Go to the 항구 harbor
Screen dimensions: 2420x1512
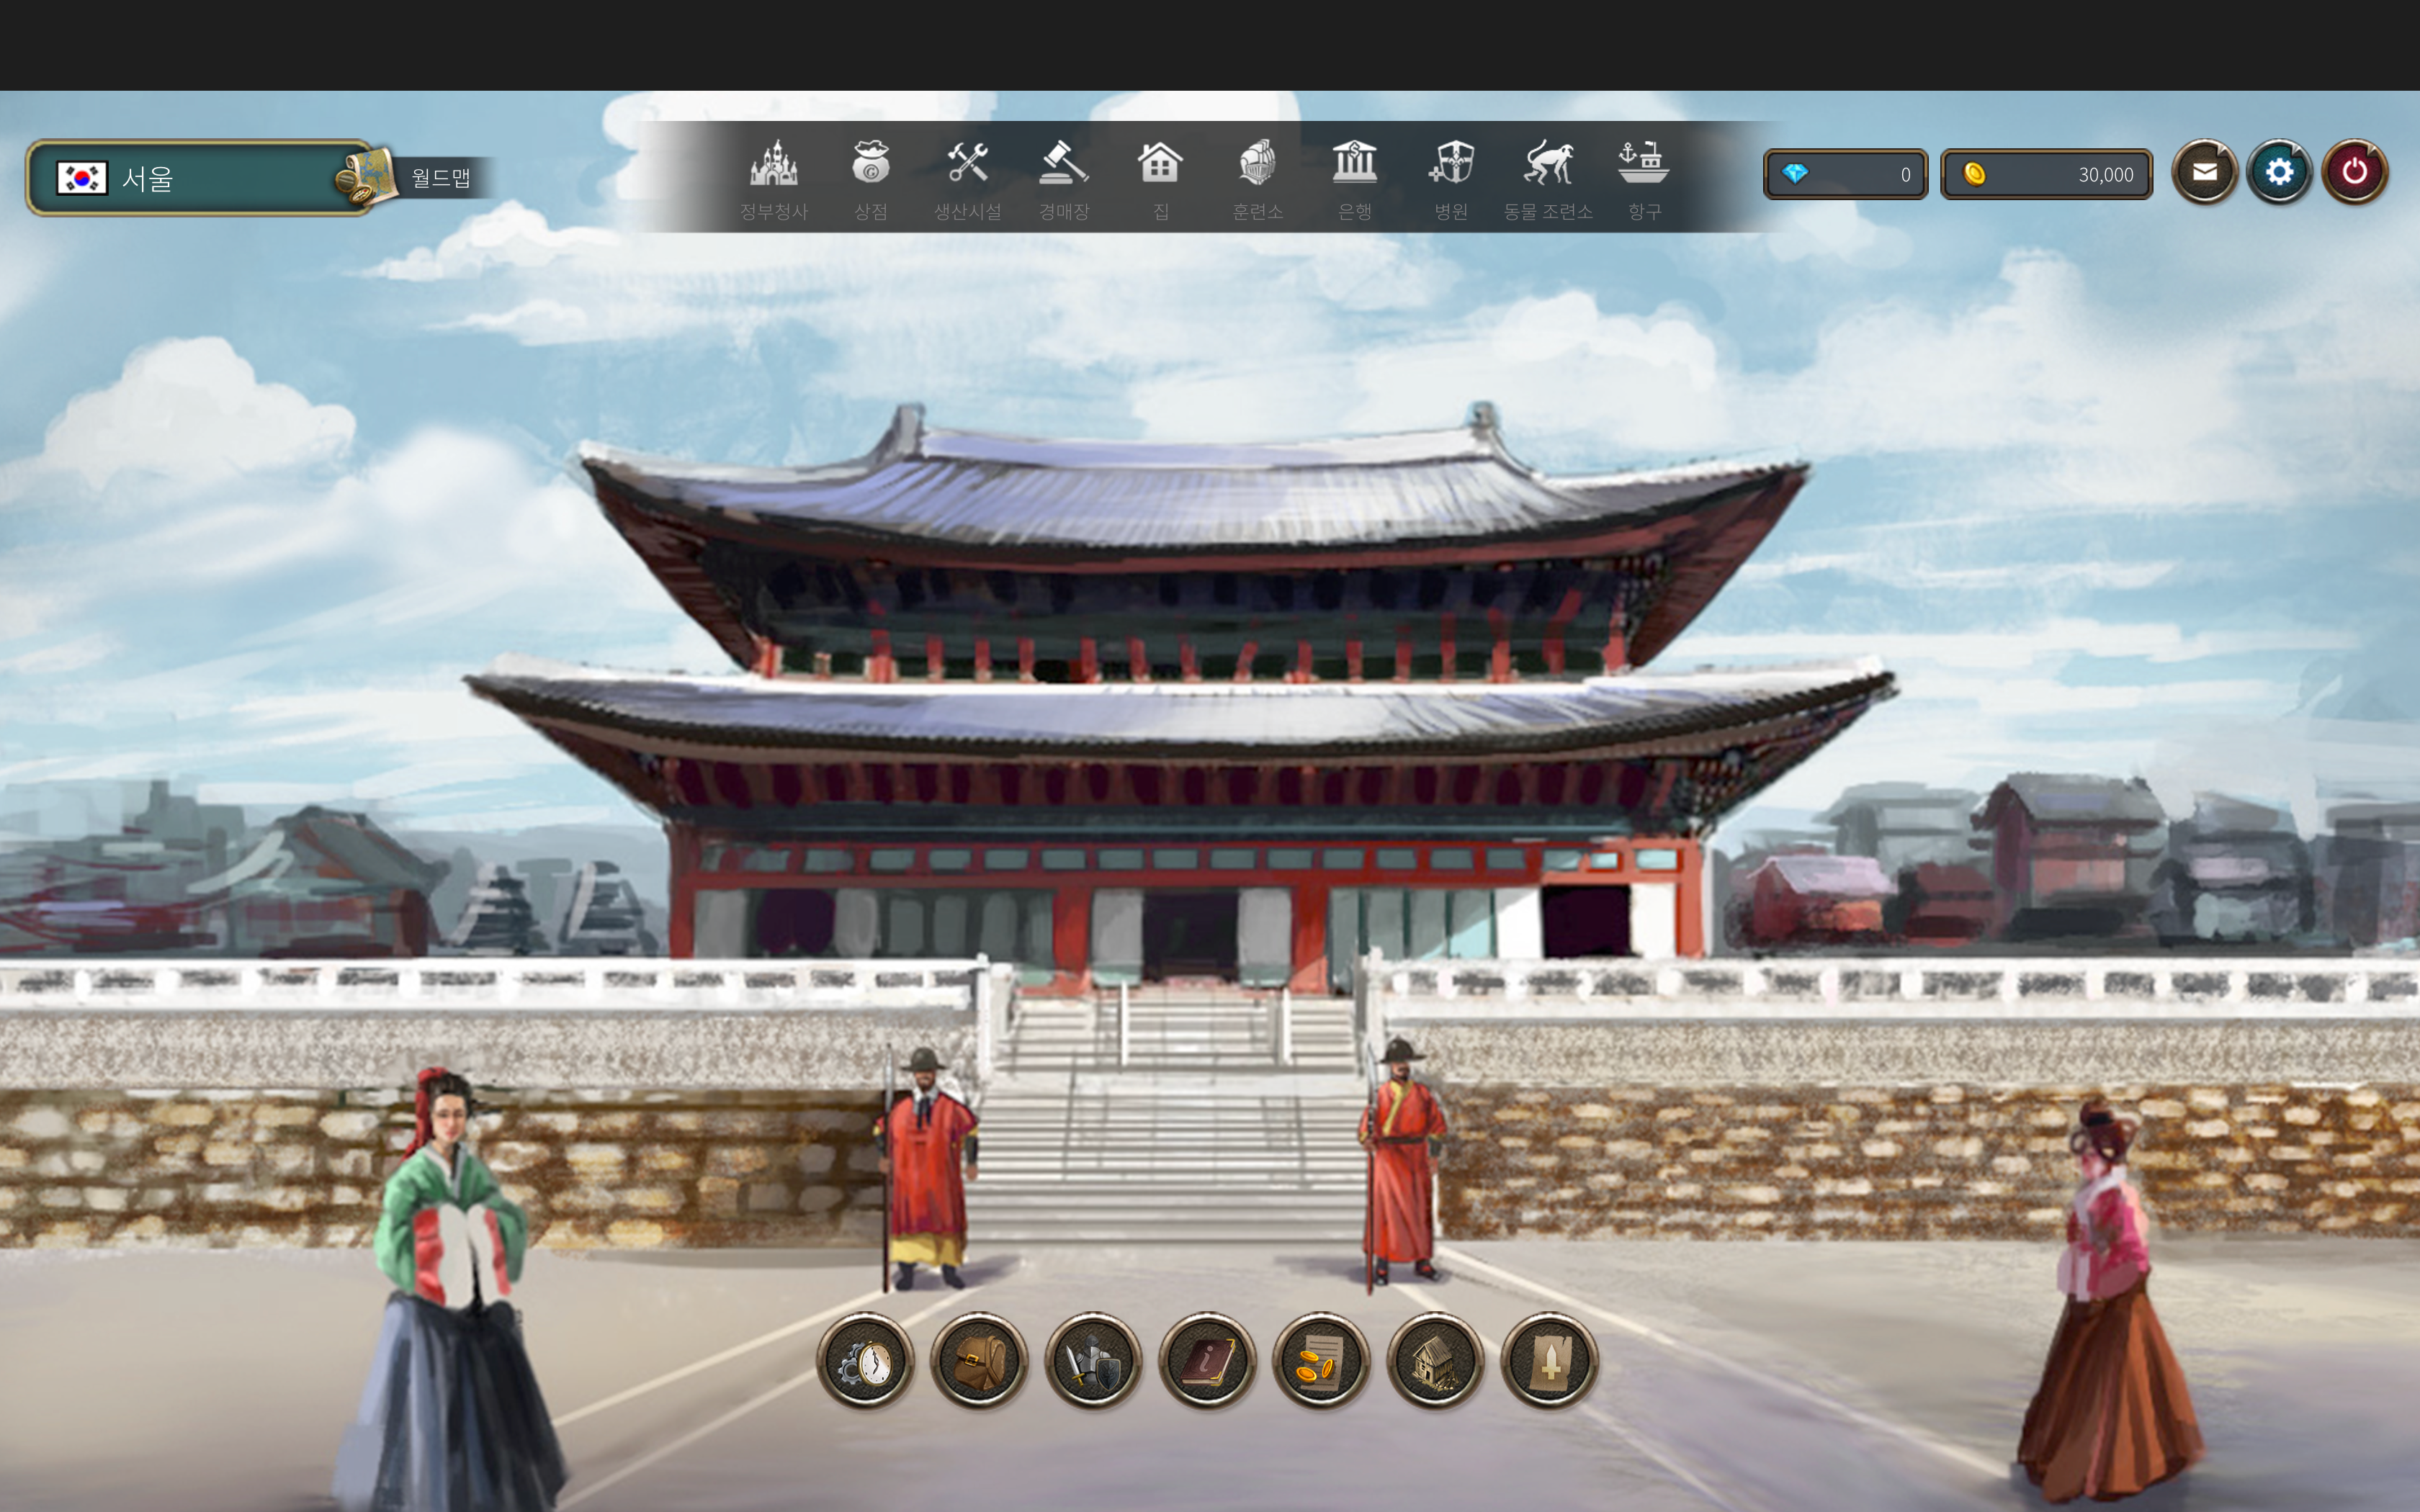point(1644,180)
